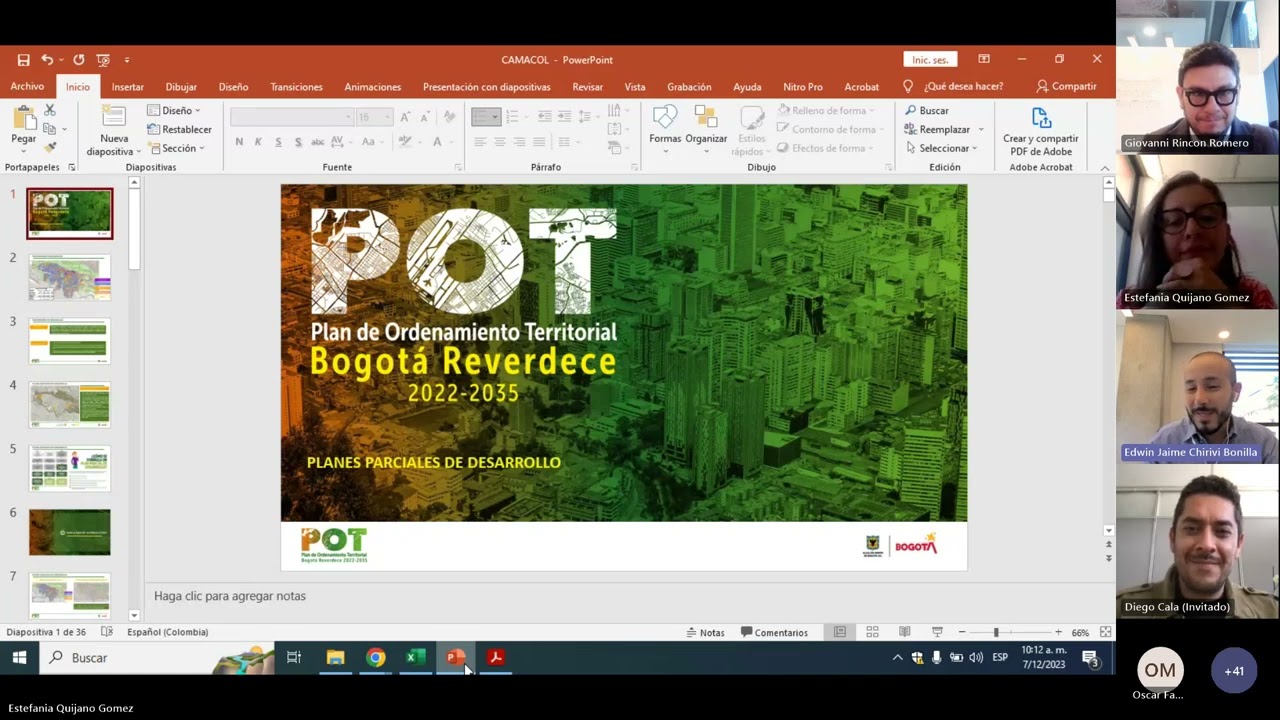
Task: Open Windows notification center
Action: (1091, 657)
